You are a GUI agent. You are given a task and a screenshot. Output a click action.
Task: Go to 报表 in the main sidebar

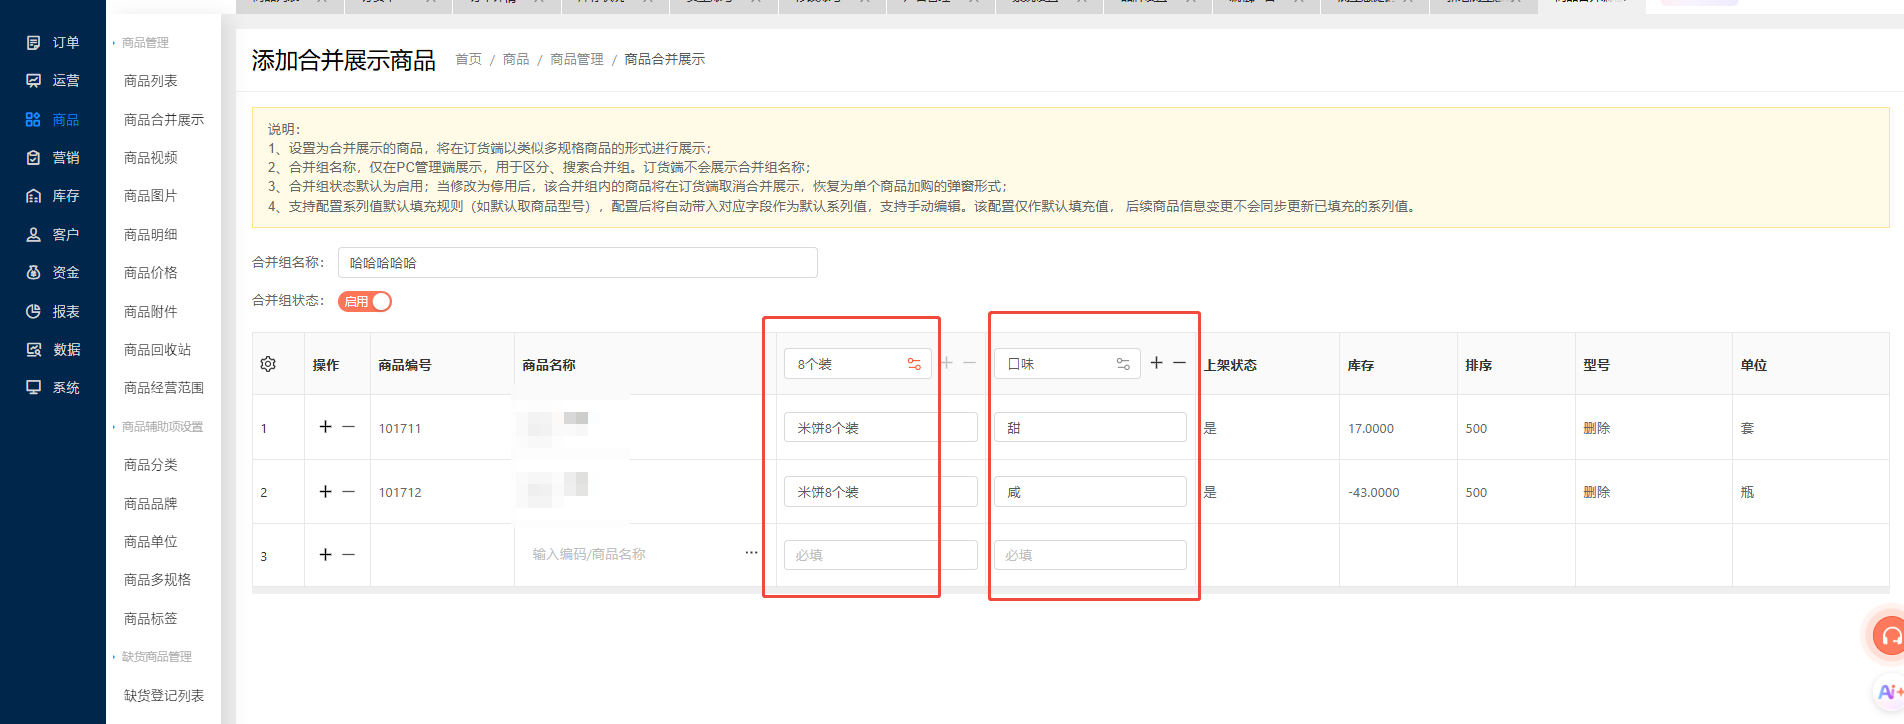[x=53, y=311]
